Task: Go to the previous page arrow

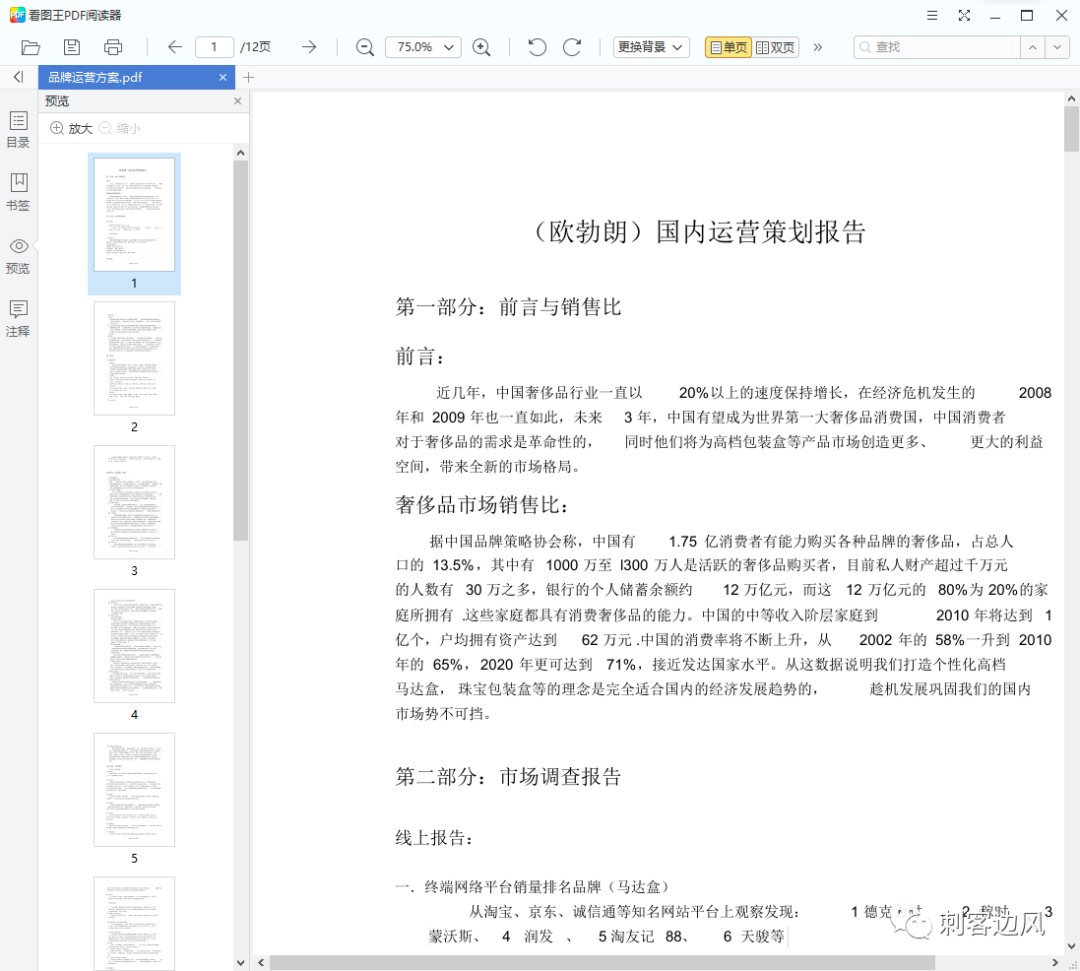Action: [175, 47]
